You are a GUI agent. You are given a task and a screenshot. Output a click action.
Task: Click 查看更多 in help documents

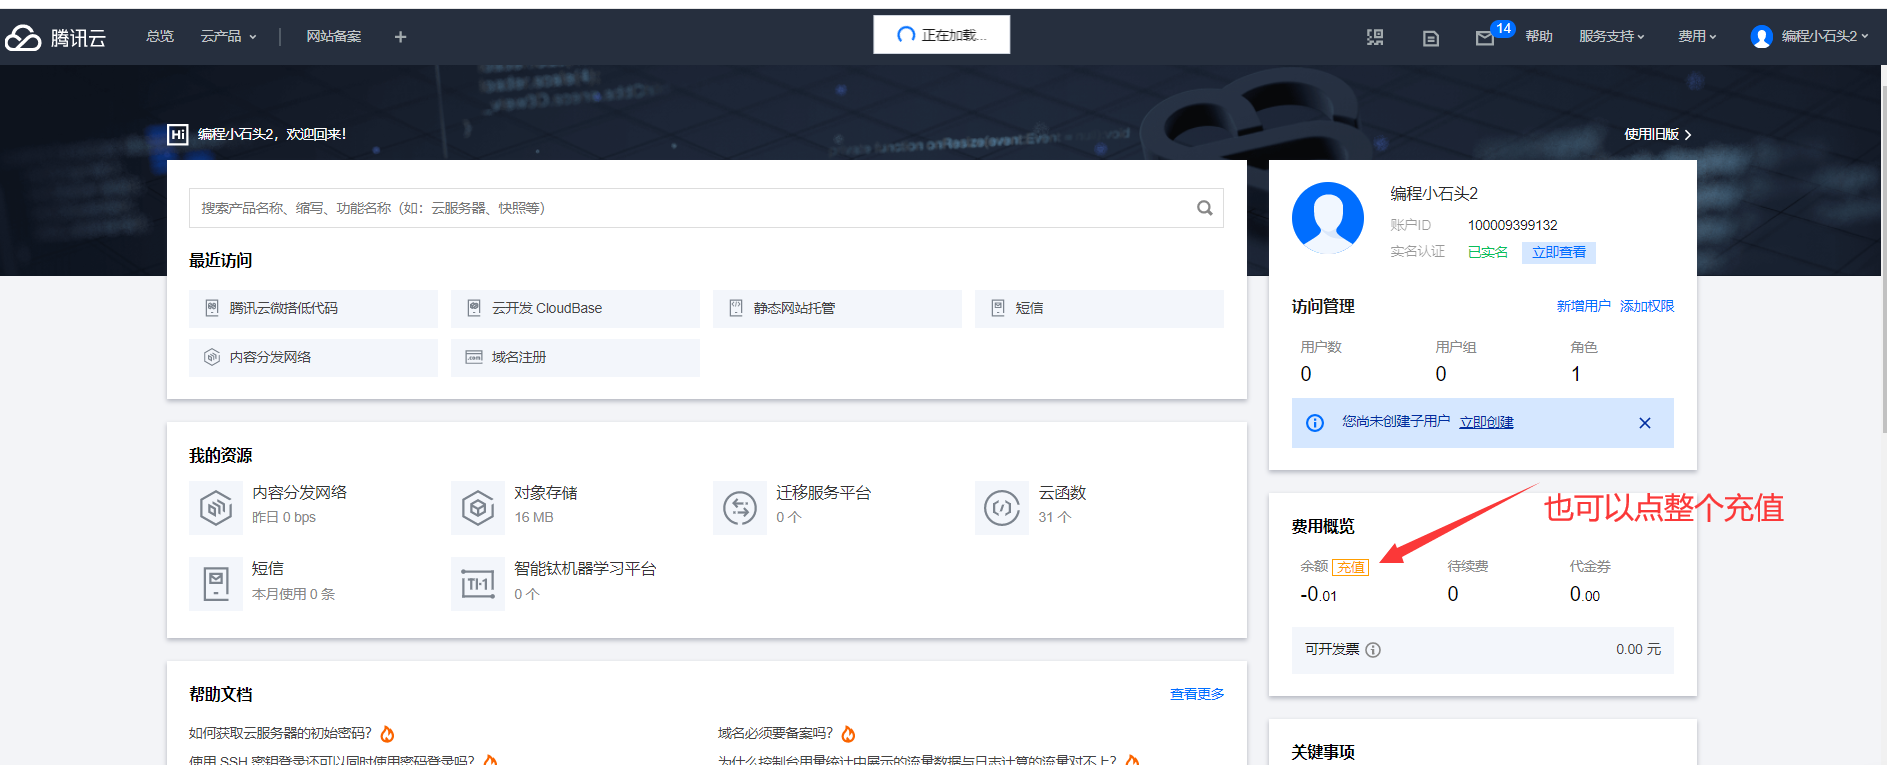(1197, 694)
